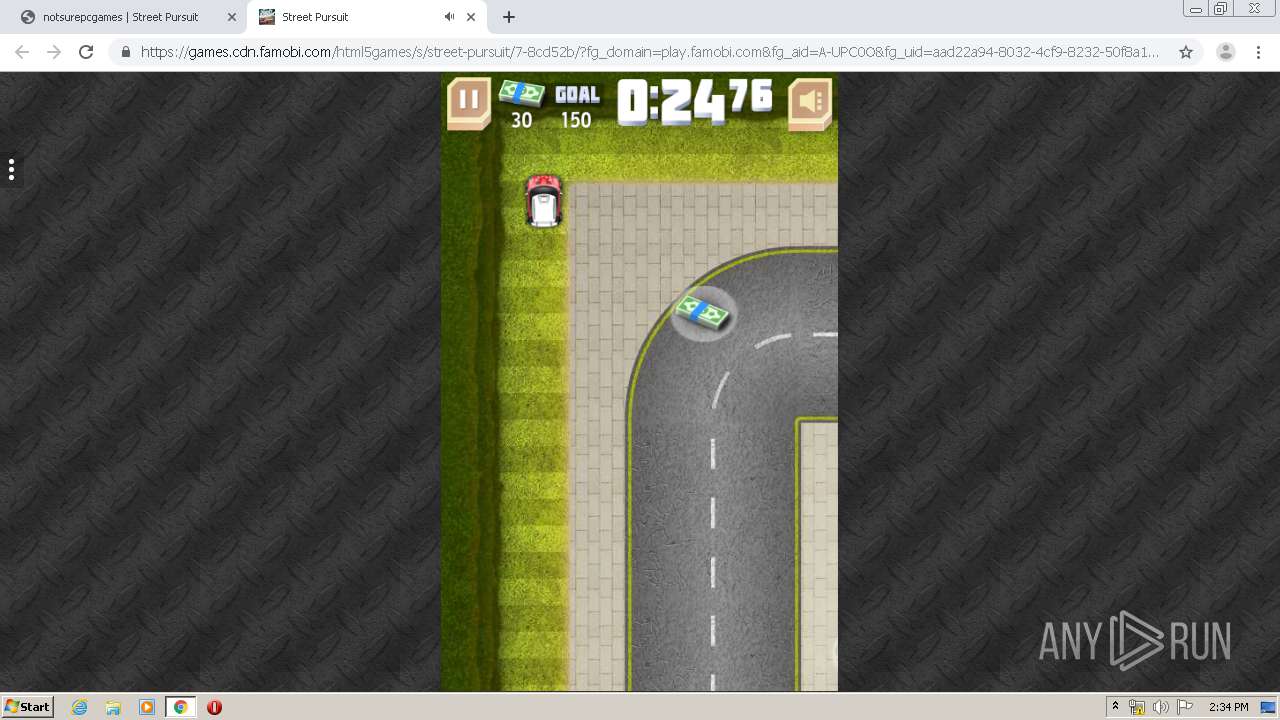
Task: Switch to the notsurepcgames Street Pursuit tab
Action: [120, 17]
